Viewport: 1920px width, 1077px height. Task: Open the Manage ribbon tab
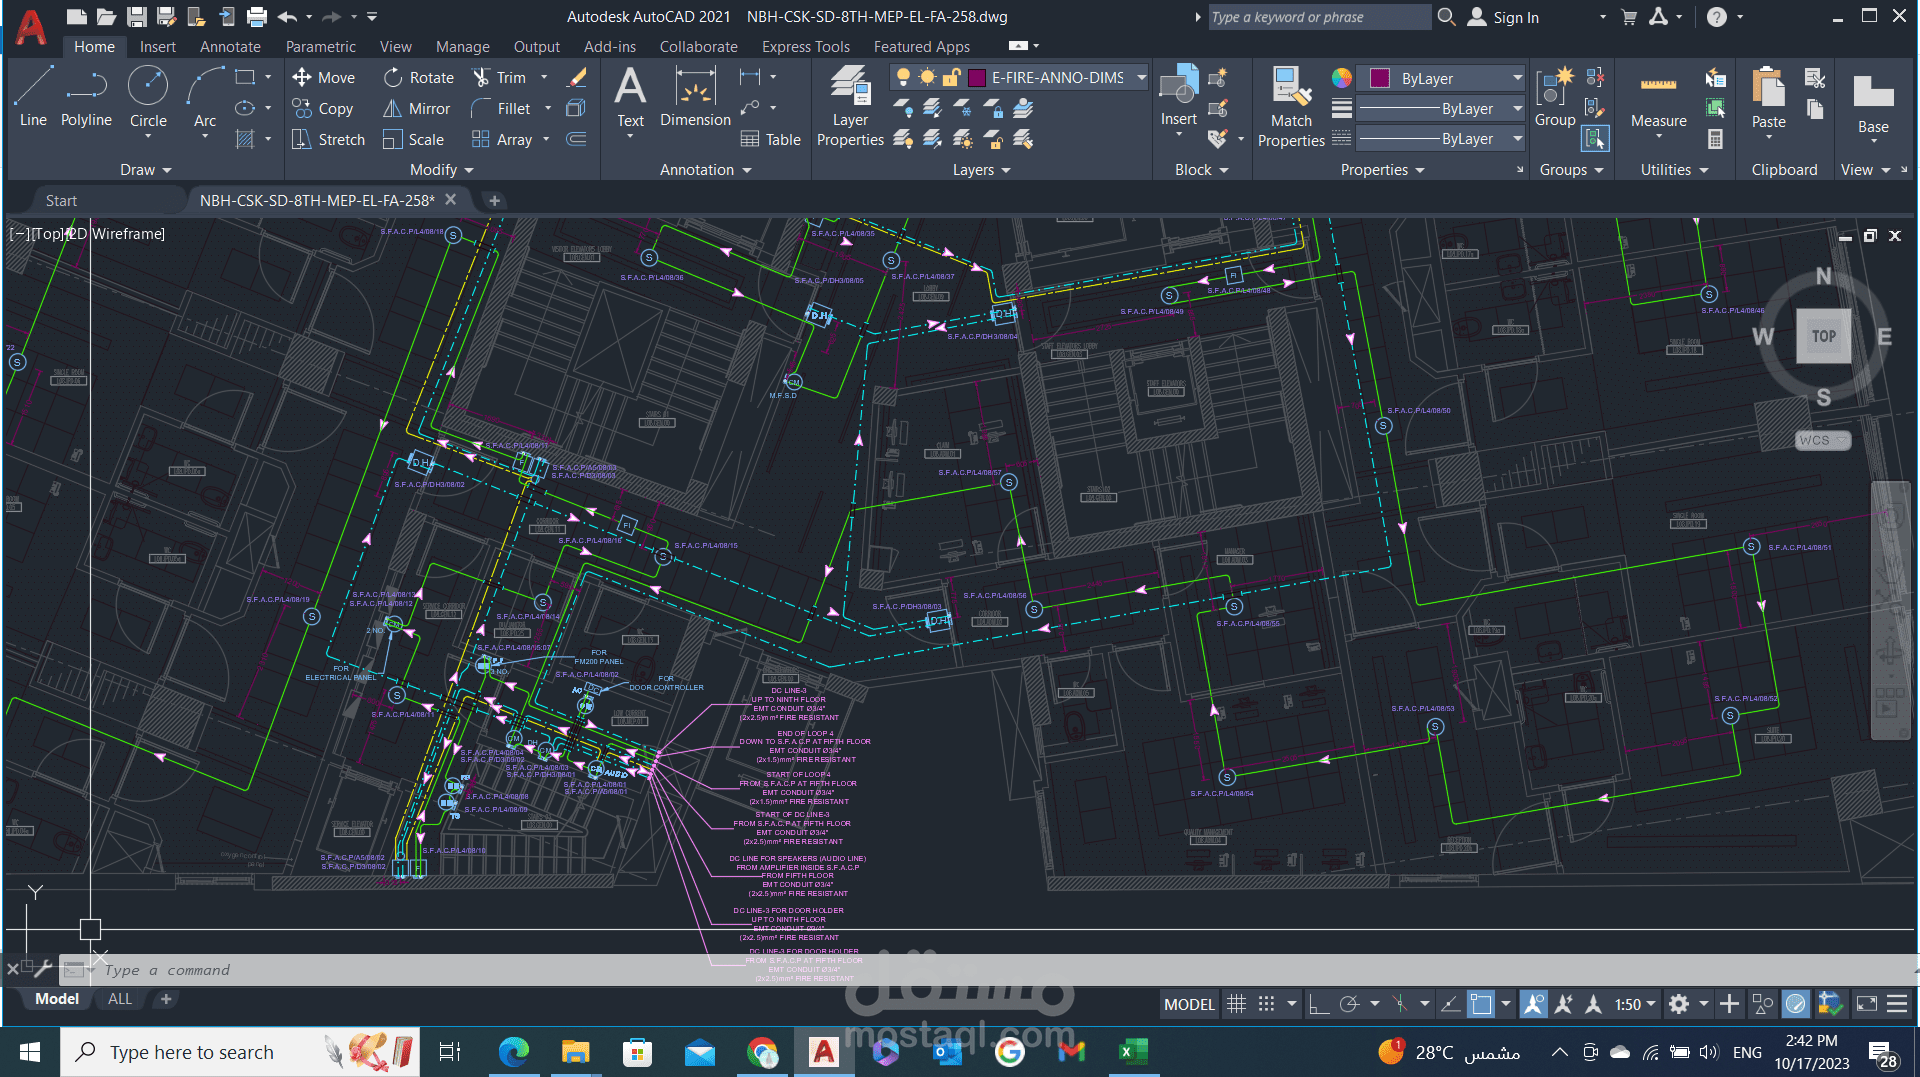click(462, 47)
